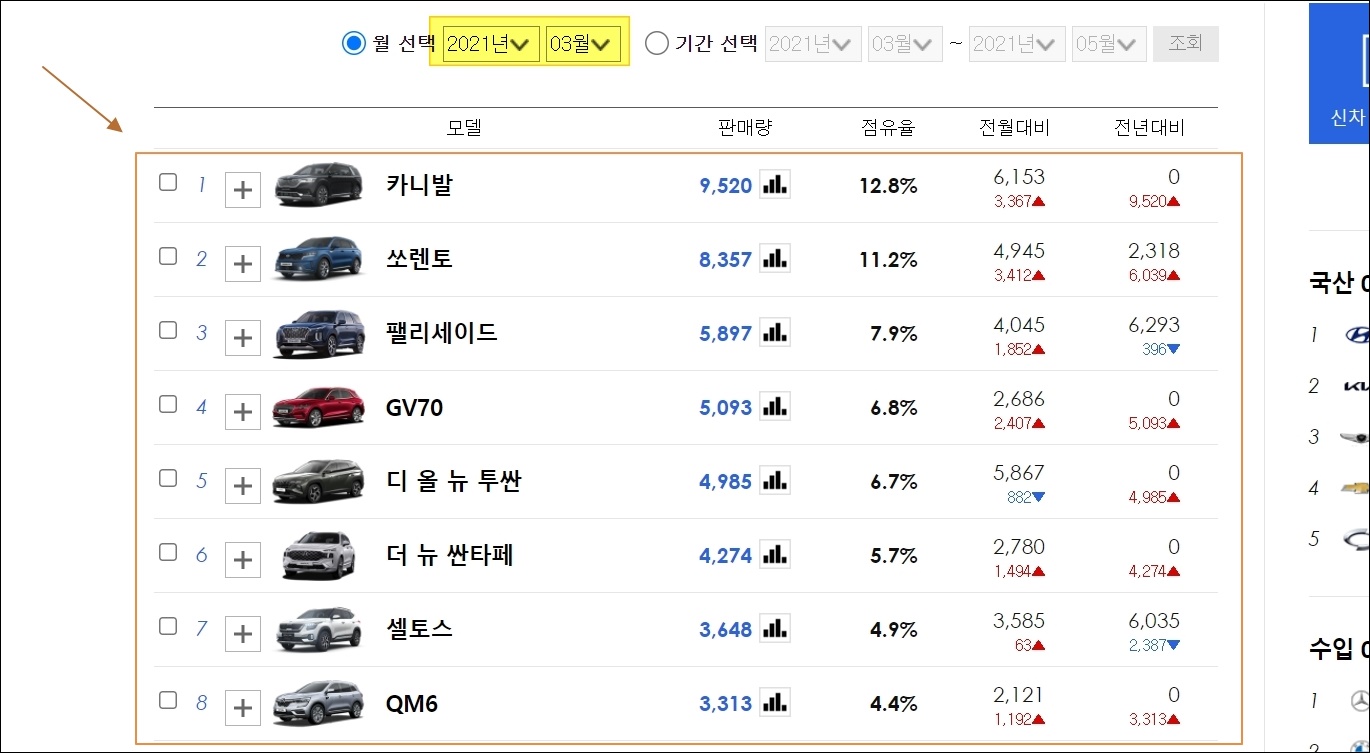The image size is (1370, 753).
Task: Click the 9,520 sales figure for 카니발
Action: [x=726, y=186]
